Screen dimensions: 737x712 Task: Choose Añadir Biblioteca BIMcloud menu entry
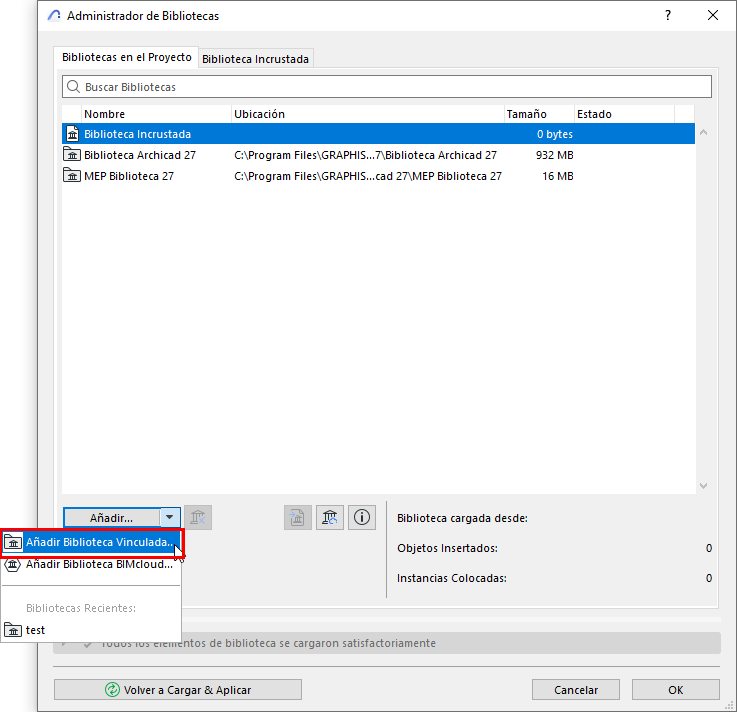pos(91,564)
